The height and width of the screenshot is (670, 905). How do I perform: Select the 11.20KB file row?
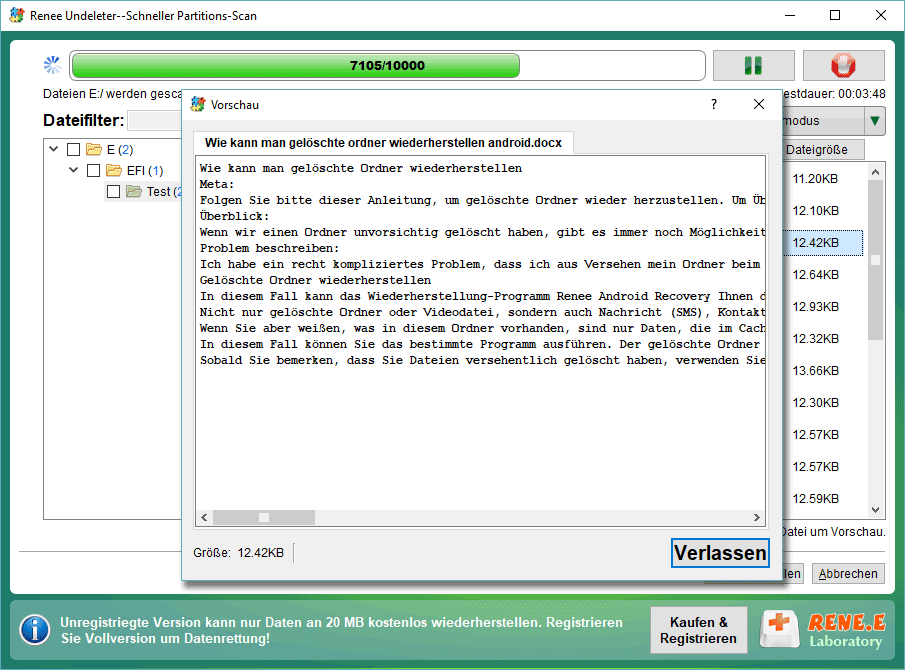coord(822,179)
